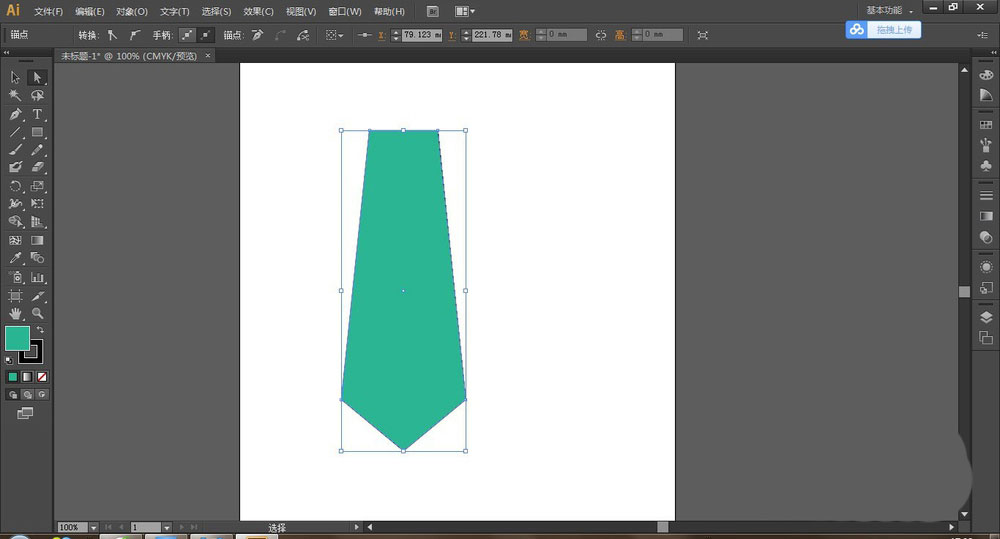
Task: Toggle constrain width and height link
Action: (x=601, y=35)
